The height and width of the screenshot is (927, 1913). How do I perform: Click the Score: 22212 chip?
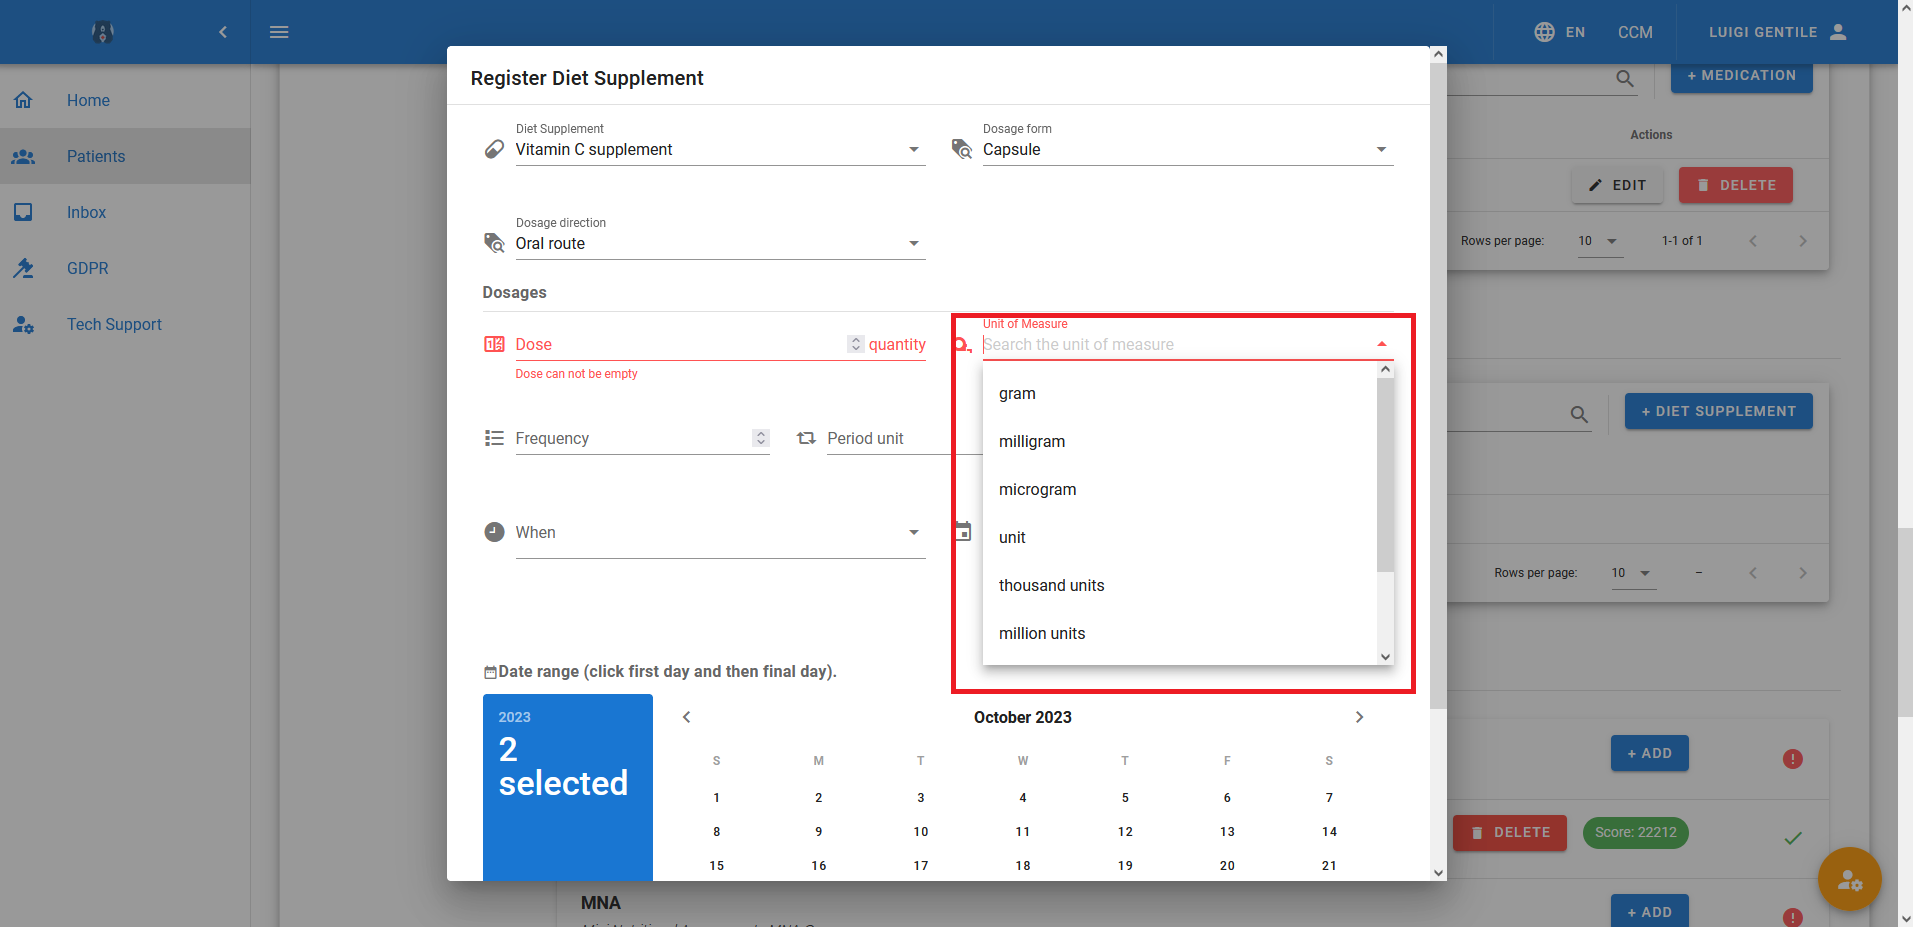1635,832
